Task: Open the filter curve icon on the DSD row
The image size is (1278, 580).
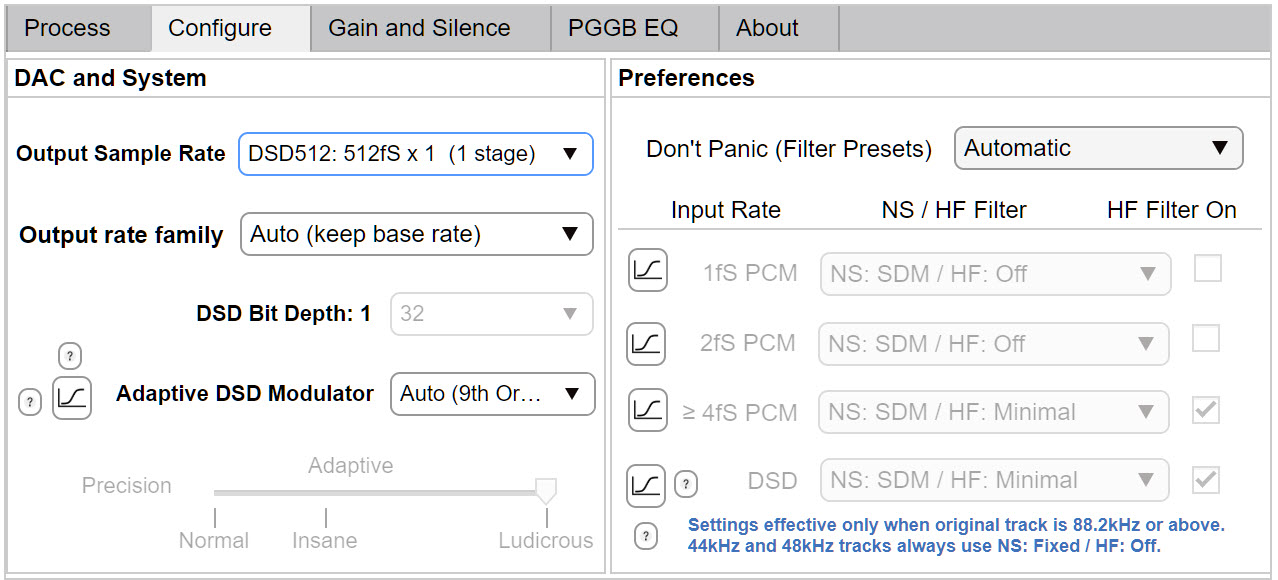Action: tap(647, 479)
